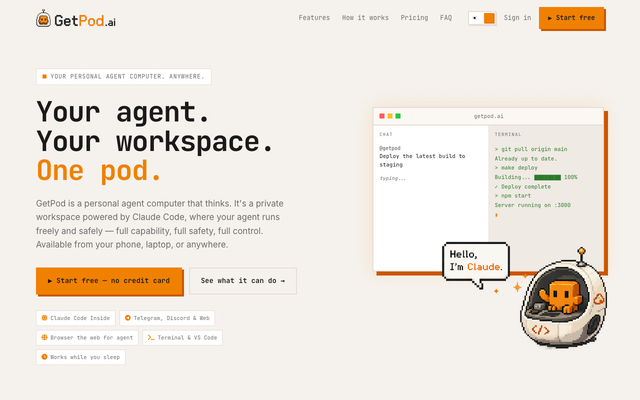
Task: Click the green Building progress bar
Action: [x=547, y=177]
